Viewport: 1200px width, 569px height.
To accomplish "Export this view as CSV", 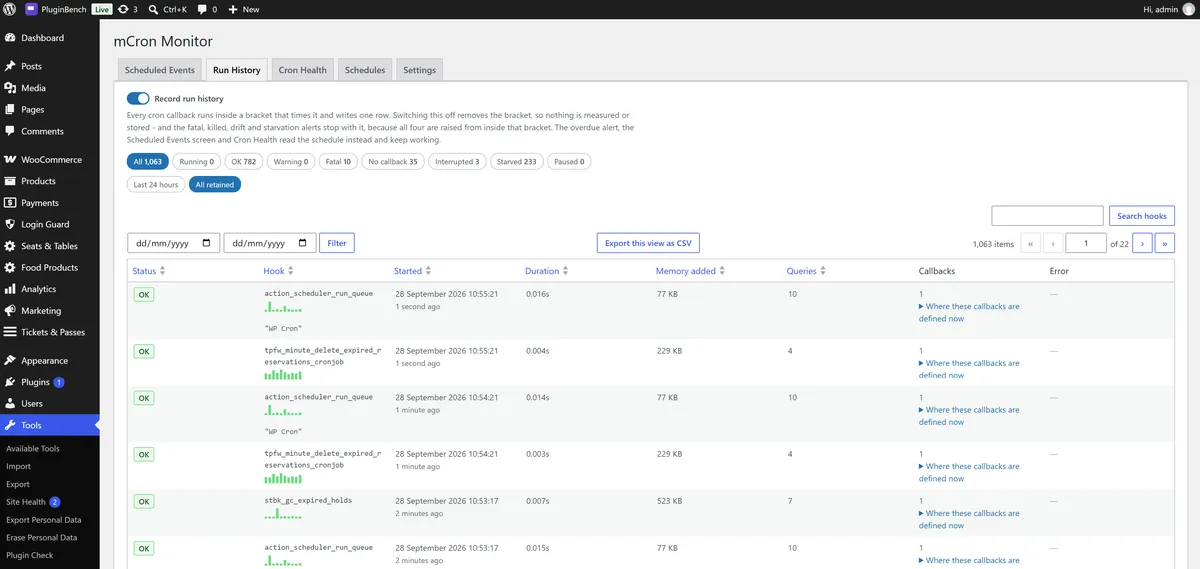I will click(x=648, y=243).
